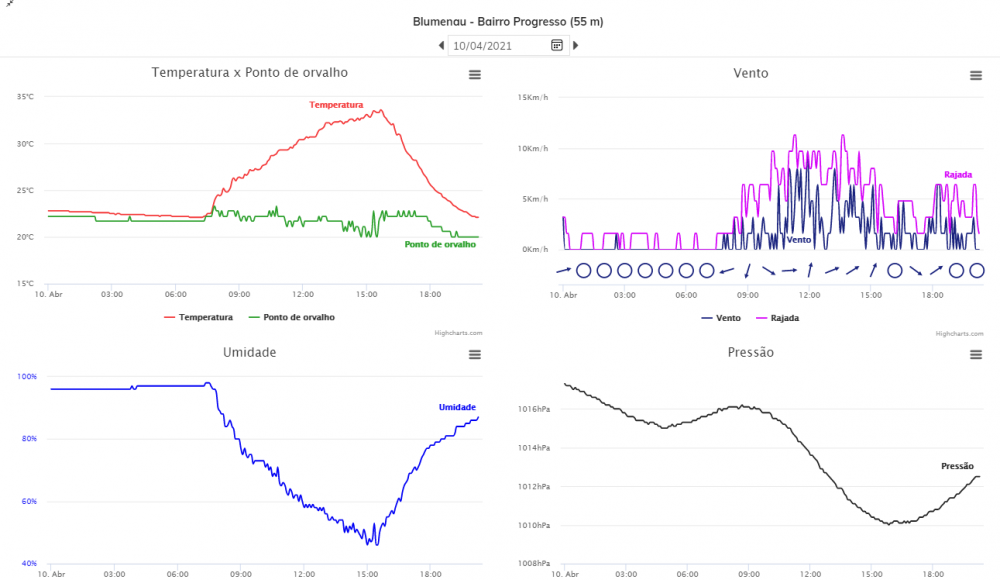Click Highcharts.com link under wind chart
The width and height of the screenshot is (1000, 580).
point(959,333)
